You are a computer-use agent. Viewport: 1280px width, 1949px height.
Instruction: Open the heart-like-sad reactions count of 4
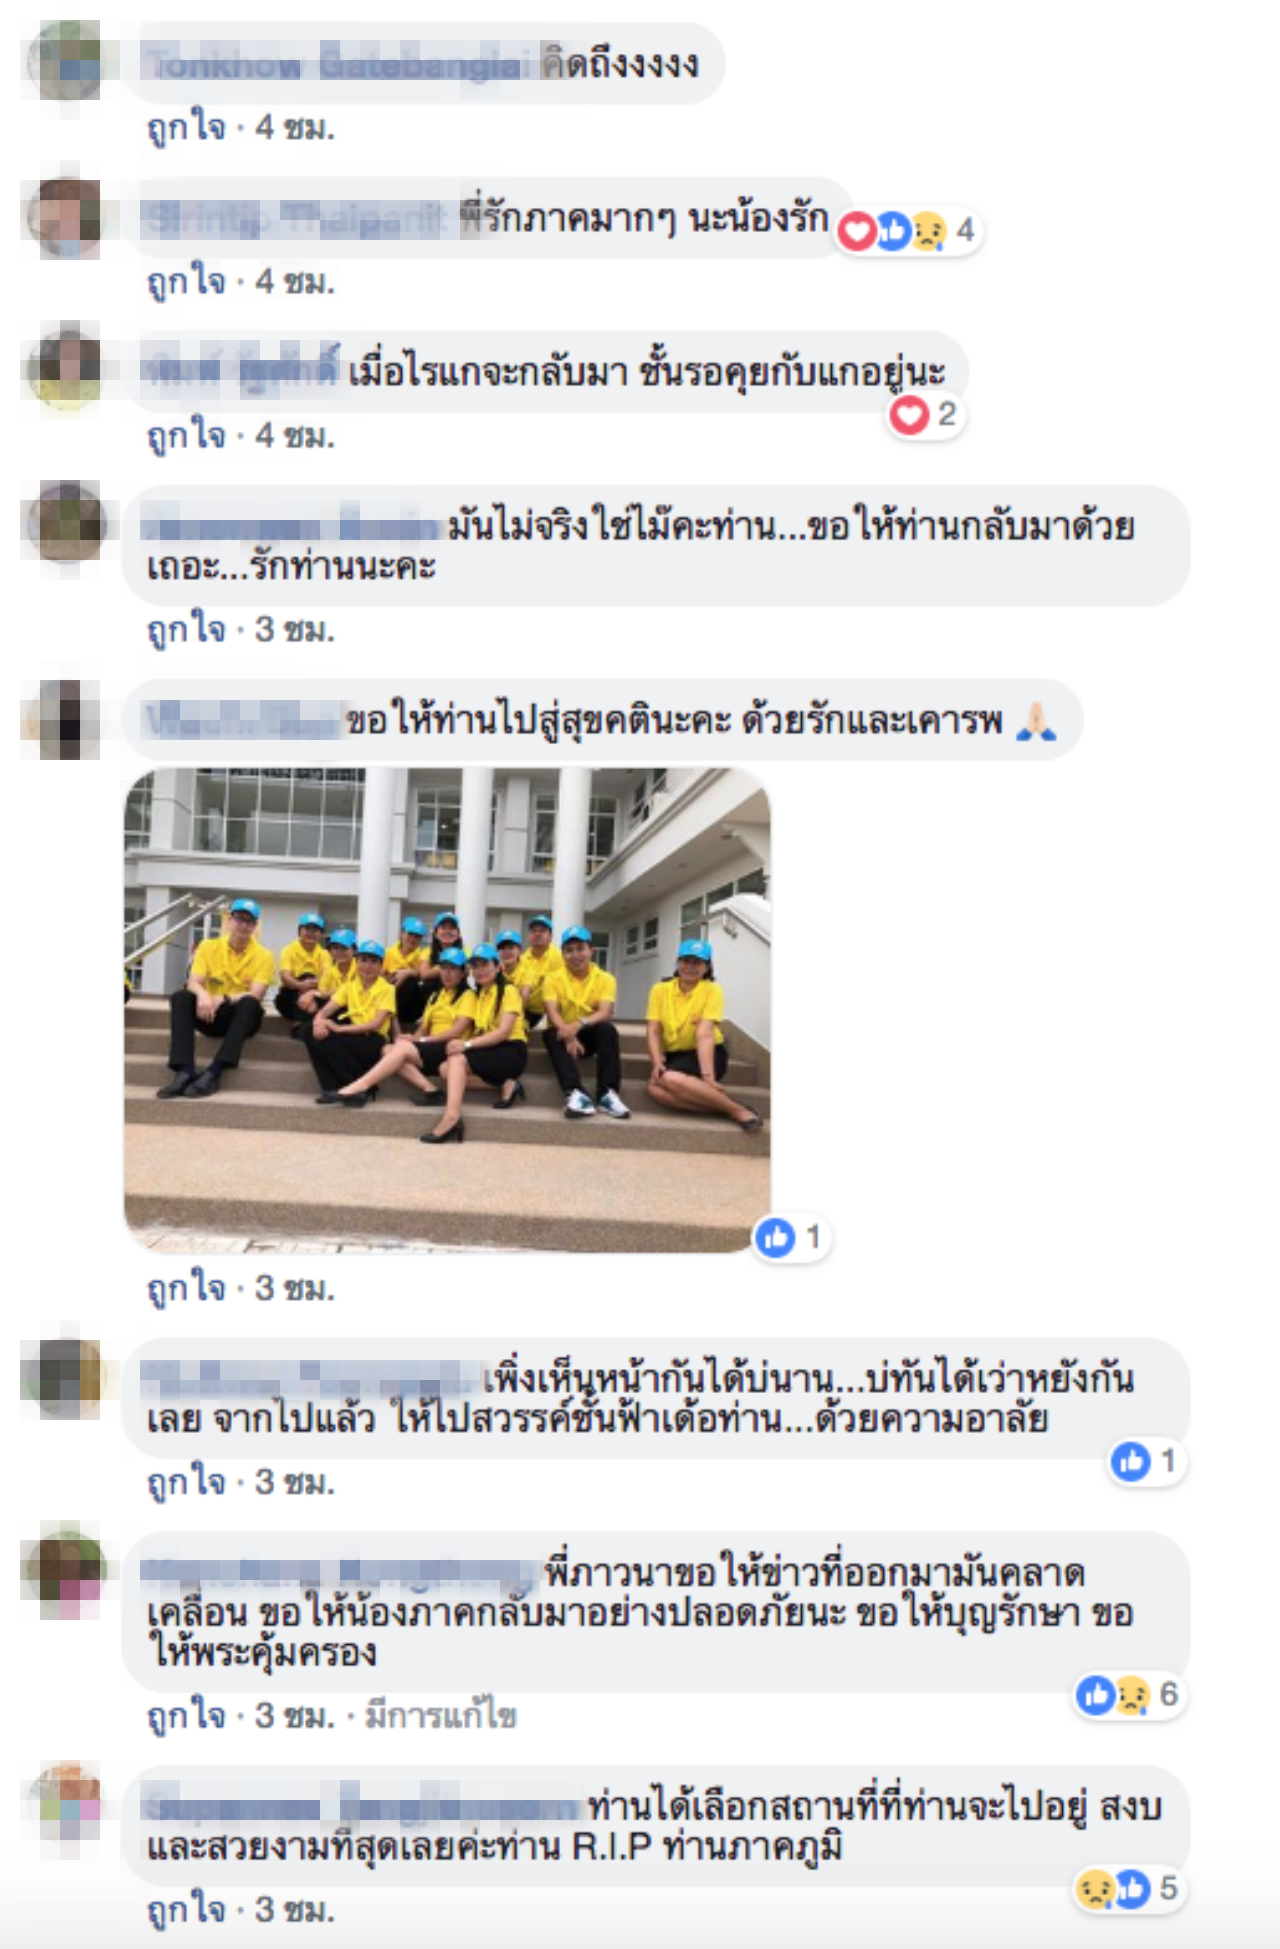click(x=908, y=231)
